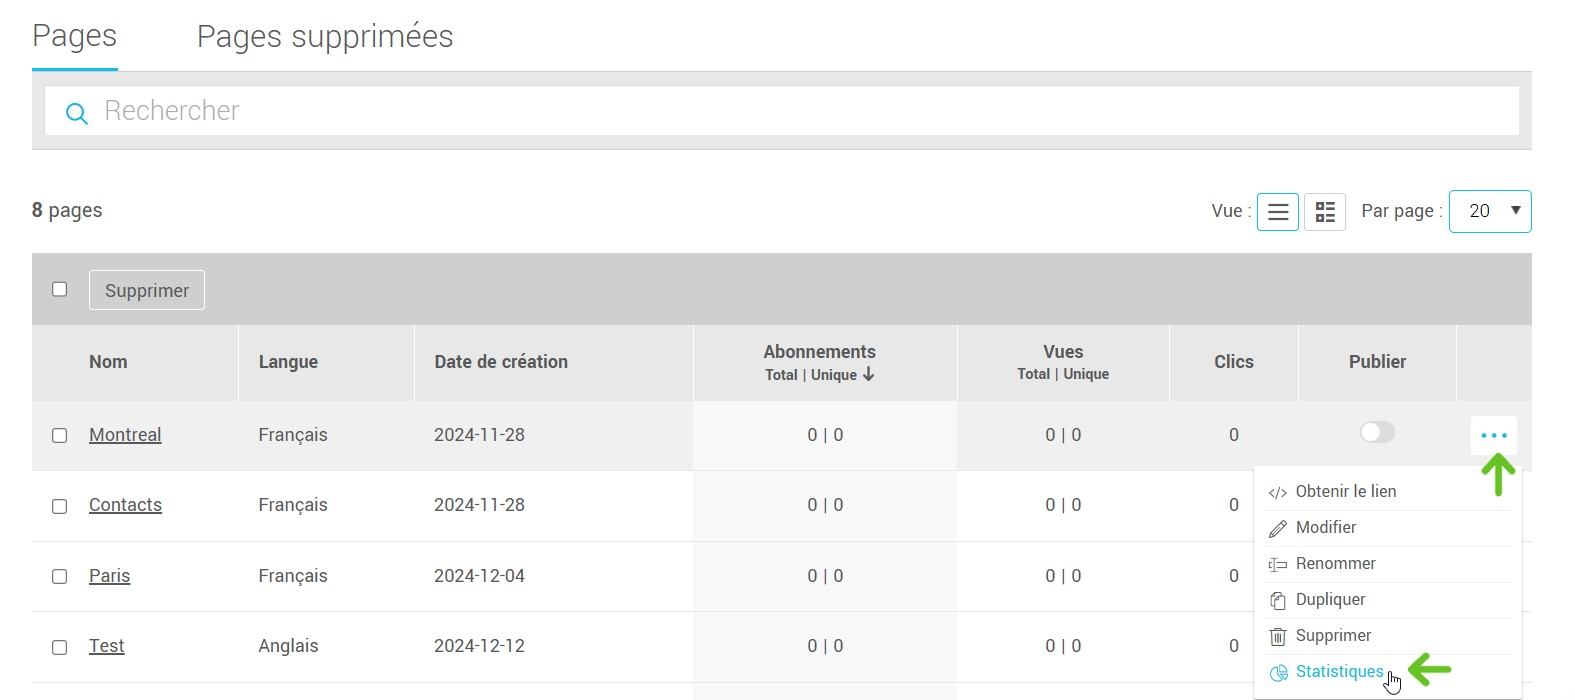Open the Pages supprimées tab
The height and width of the screenshot is (700, 1575).
pos(325,37)
